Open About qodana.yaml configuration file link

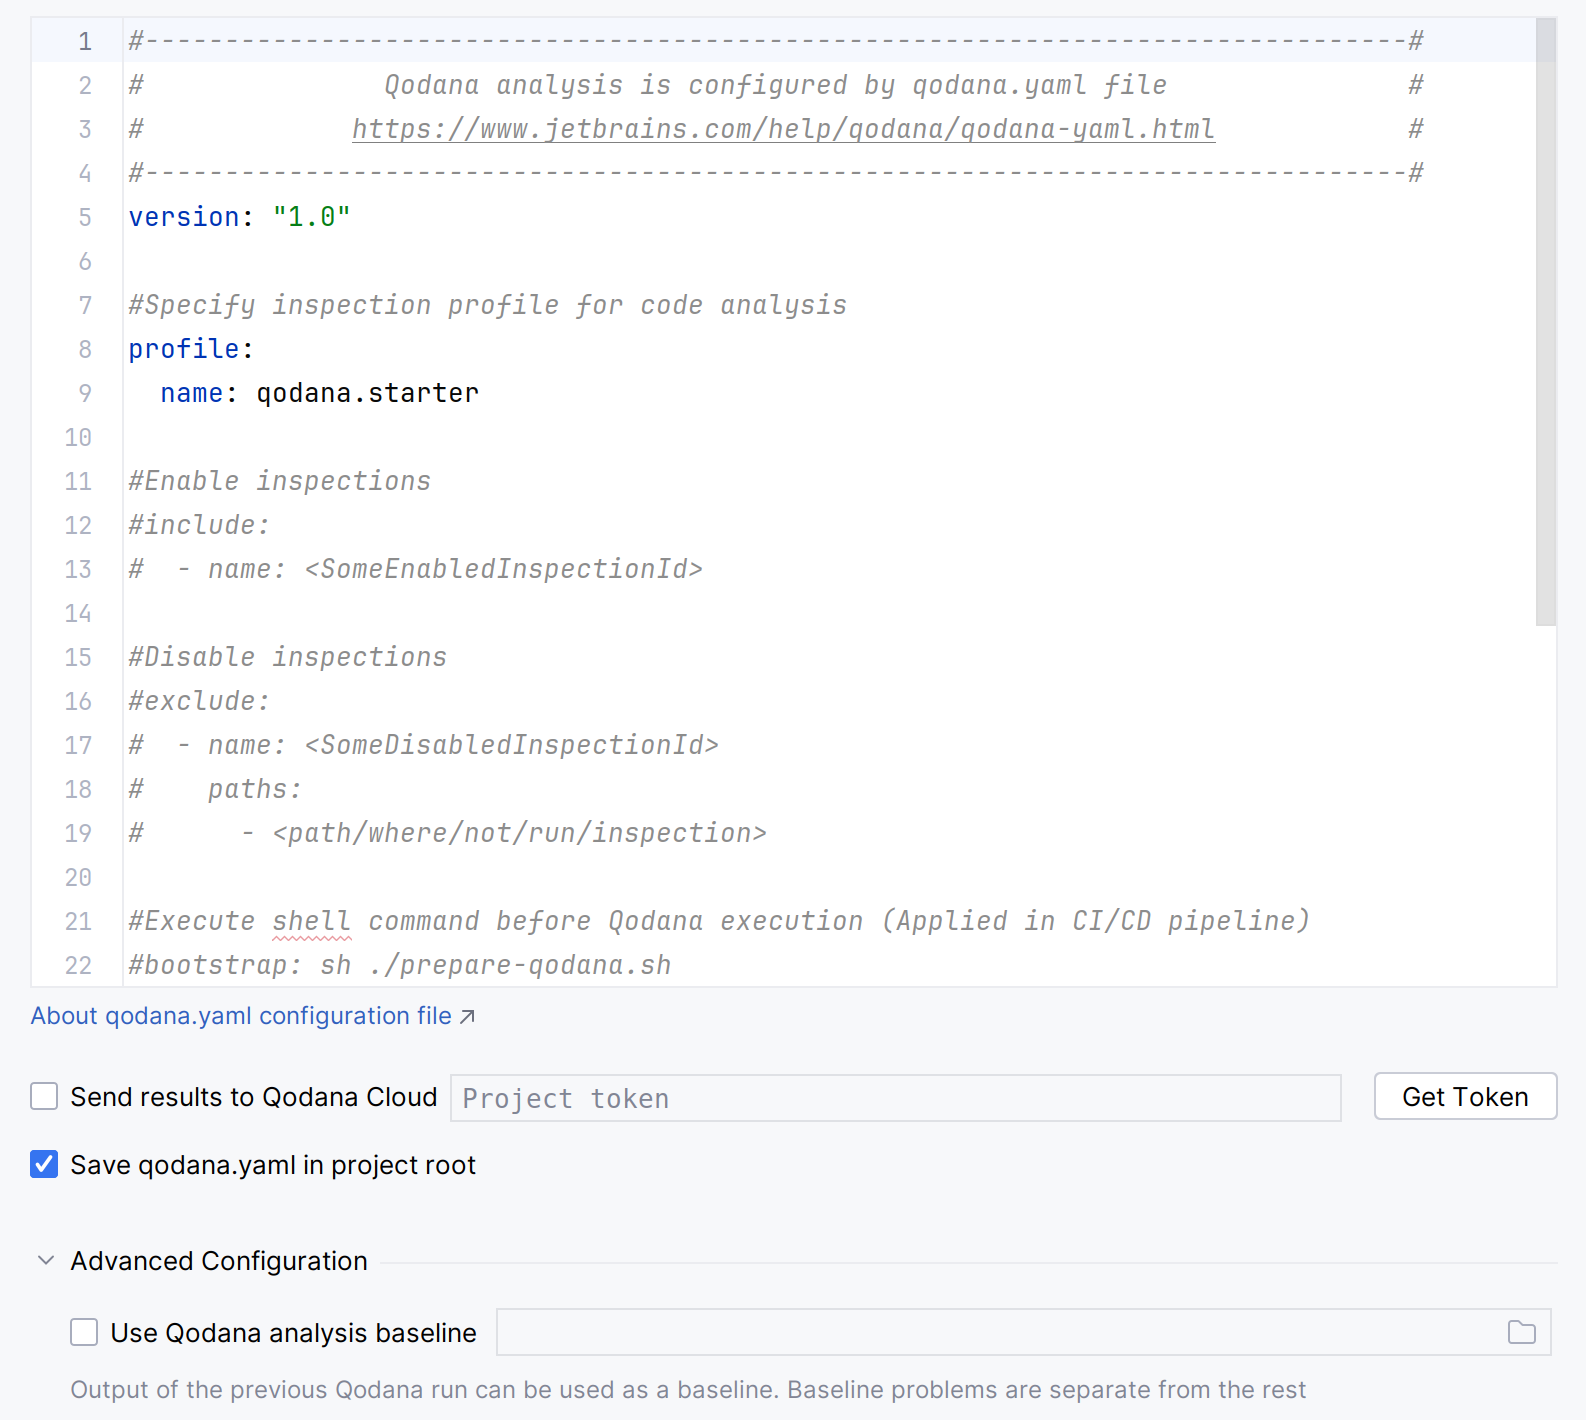click(241, 1016)
